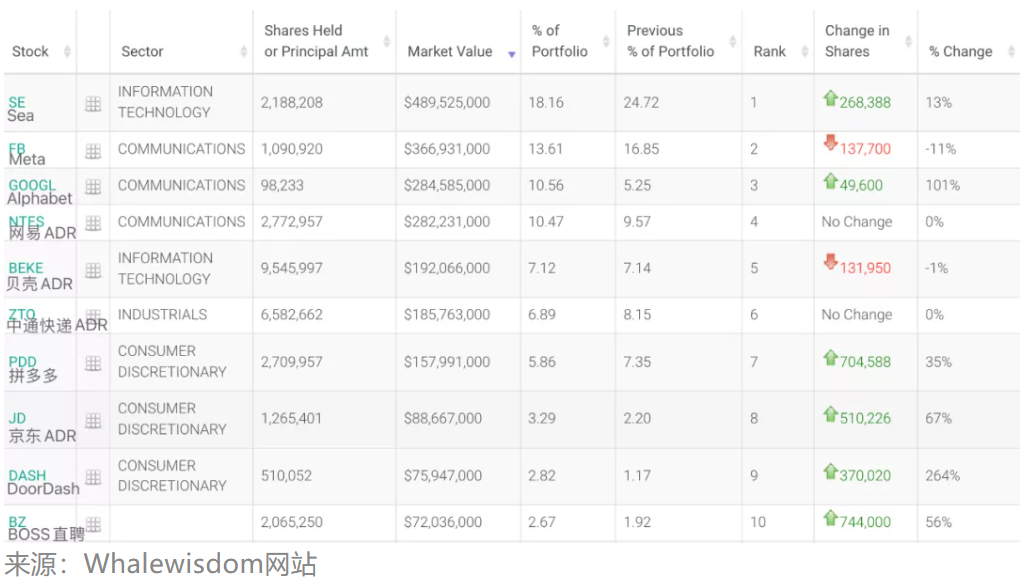This screenshot has width=1032, height=587.
Task: Sort by Market Value column header
Action: click(x=450, y=51)
